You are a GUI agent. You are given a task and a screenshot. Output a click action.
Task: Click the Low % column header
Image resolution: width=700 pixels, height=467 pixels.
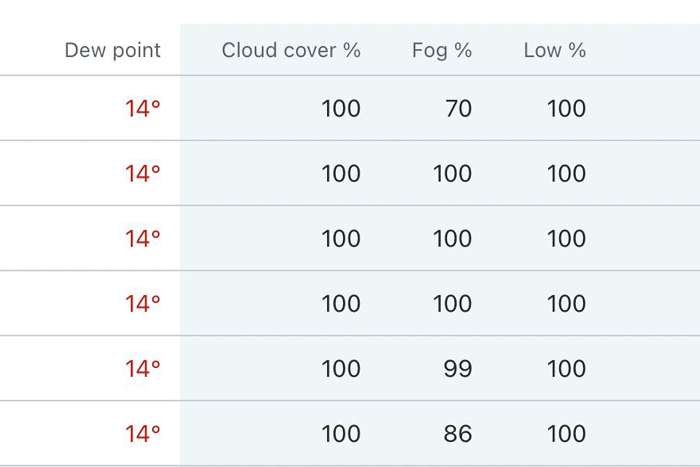[x=554, y=50]
